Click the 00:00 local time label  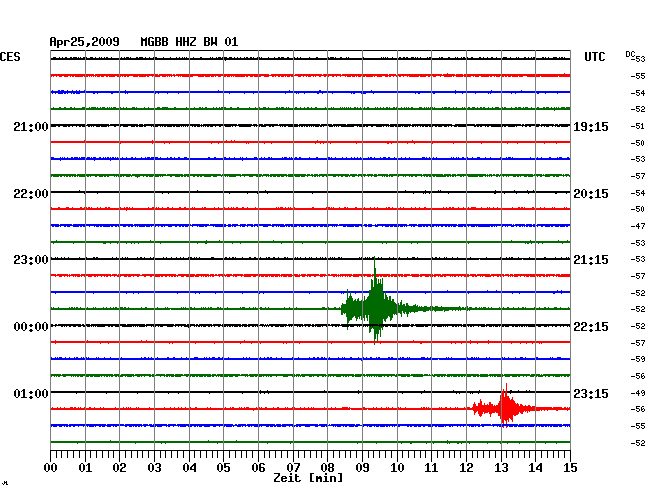(x=31, y=327)
